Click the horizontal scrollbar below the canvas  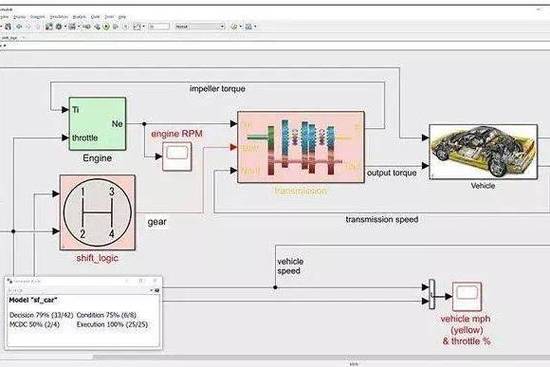tap(274, 357)
